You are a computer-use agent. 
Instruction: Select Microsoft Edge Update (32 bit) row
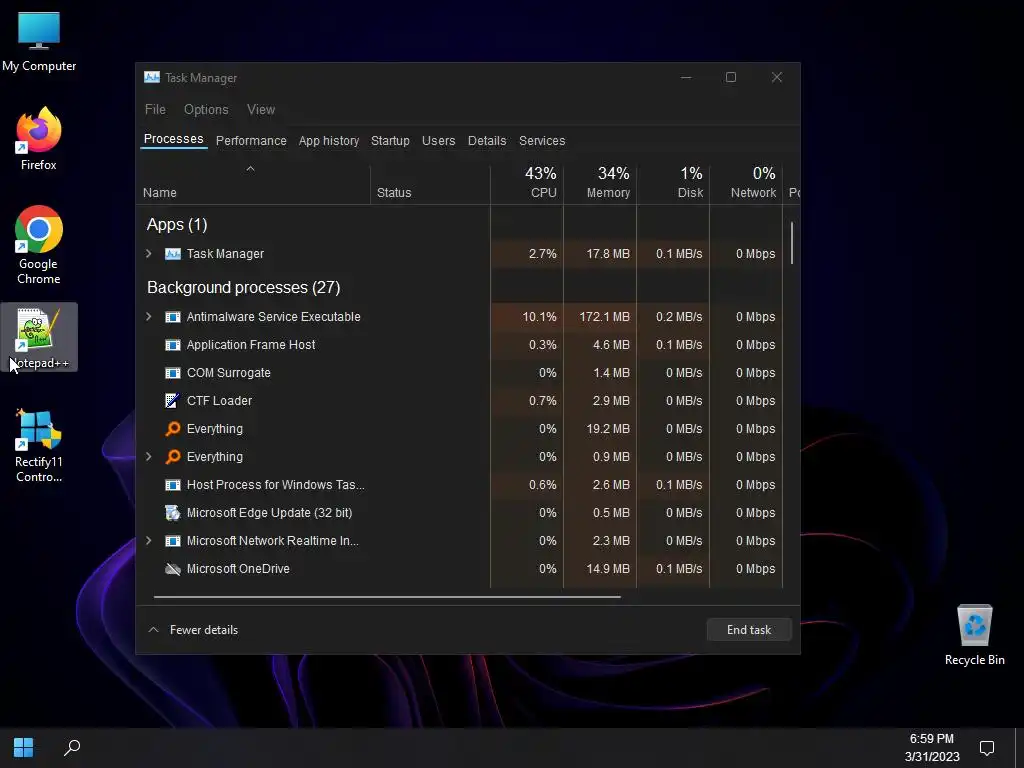click(x=460, y=513)
